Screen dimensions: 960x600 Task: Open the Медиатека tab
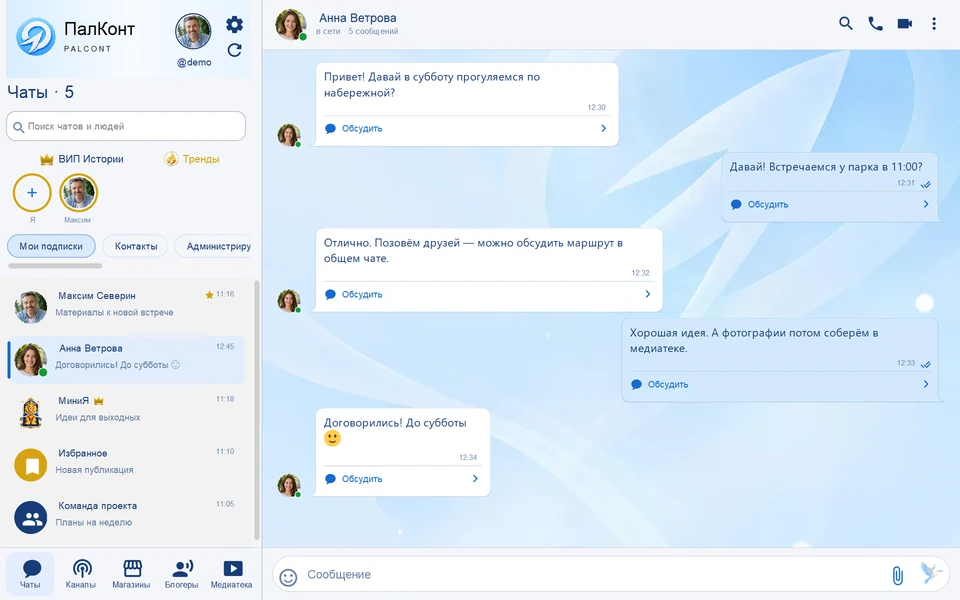click(231, 574)
